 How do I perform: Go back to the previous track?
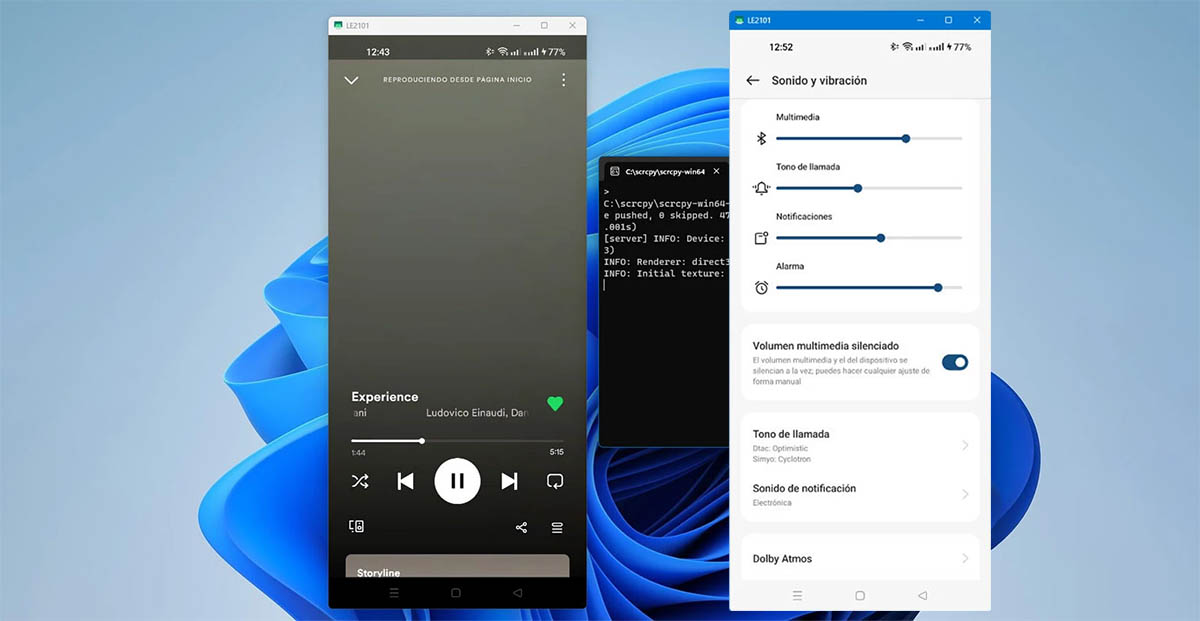(405, 481)
